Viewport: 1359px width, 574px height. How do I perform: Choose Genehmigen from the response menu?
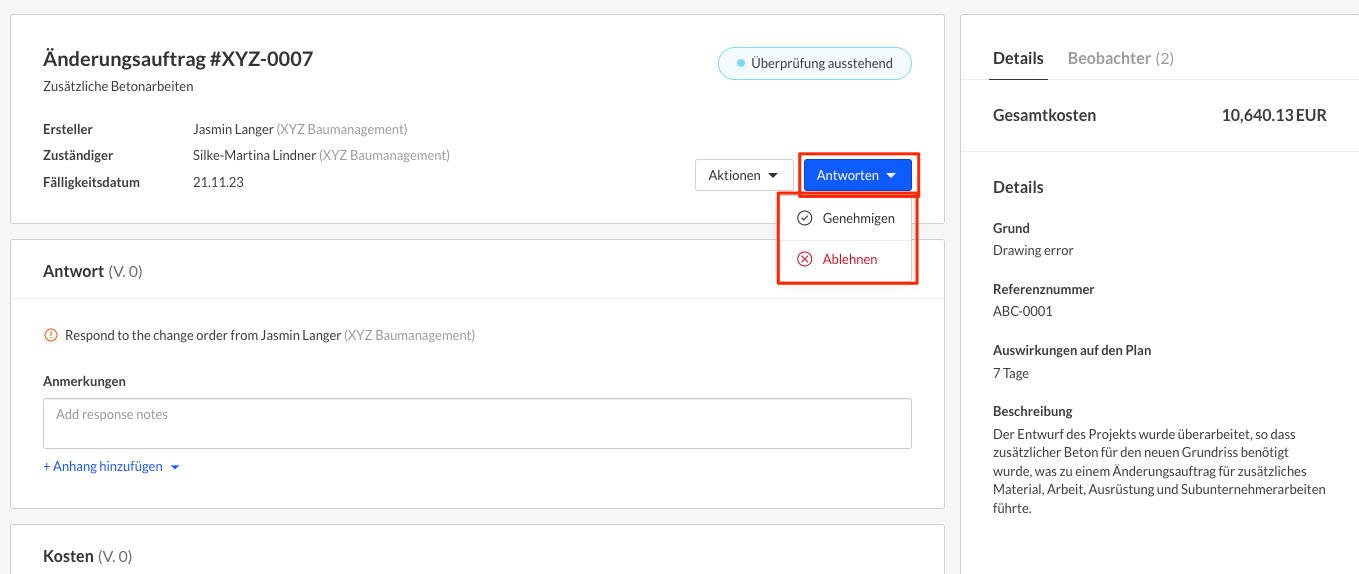[x=858, y=218]
